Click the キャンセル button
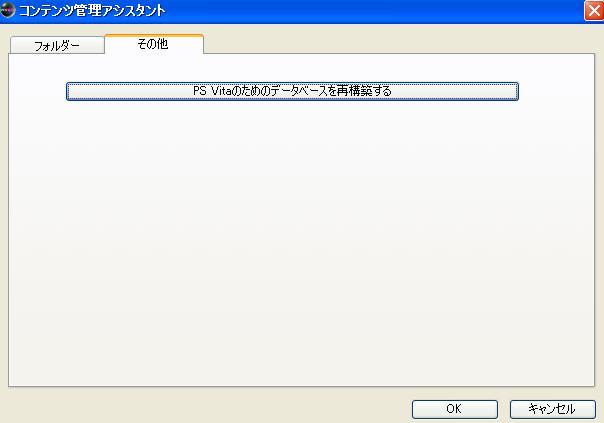 point(552,409)
